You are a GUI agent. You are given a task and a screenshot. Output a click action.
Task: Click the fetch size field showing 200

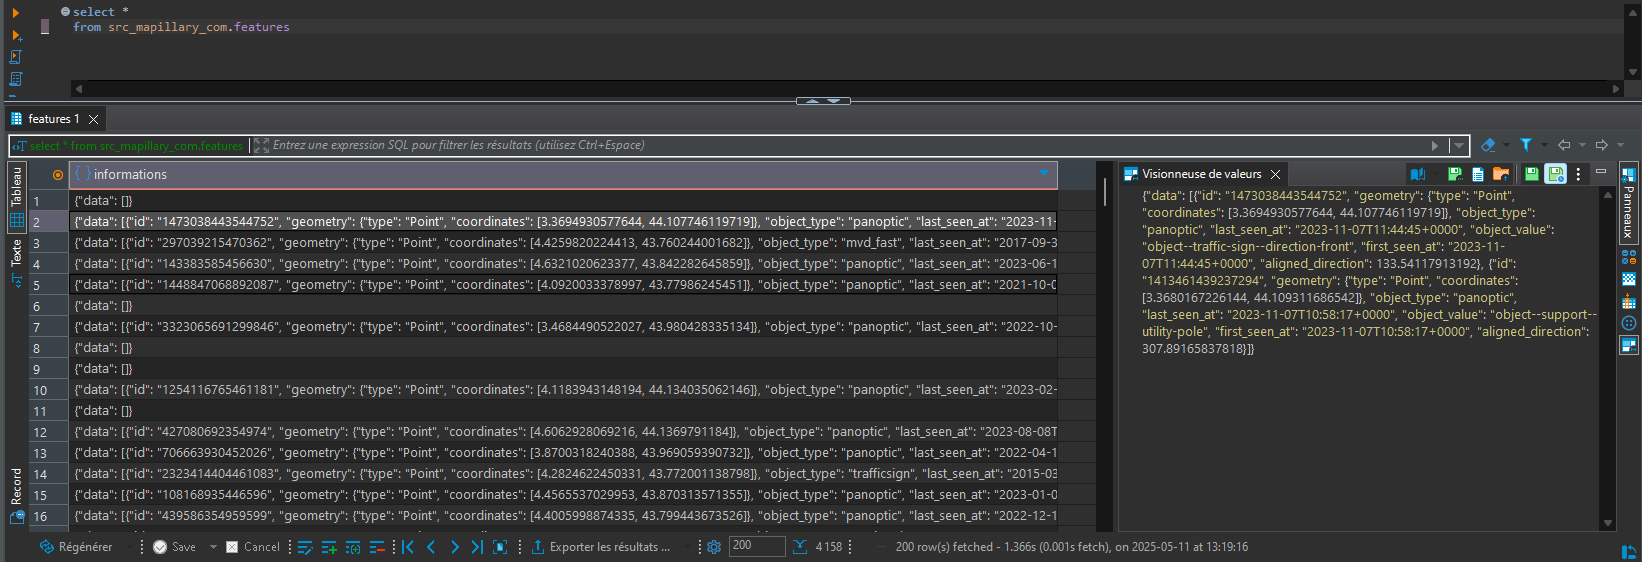757,546
